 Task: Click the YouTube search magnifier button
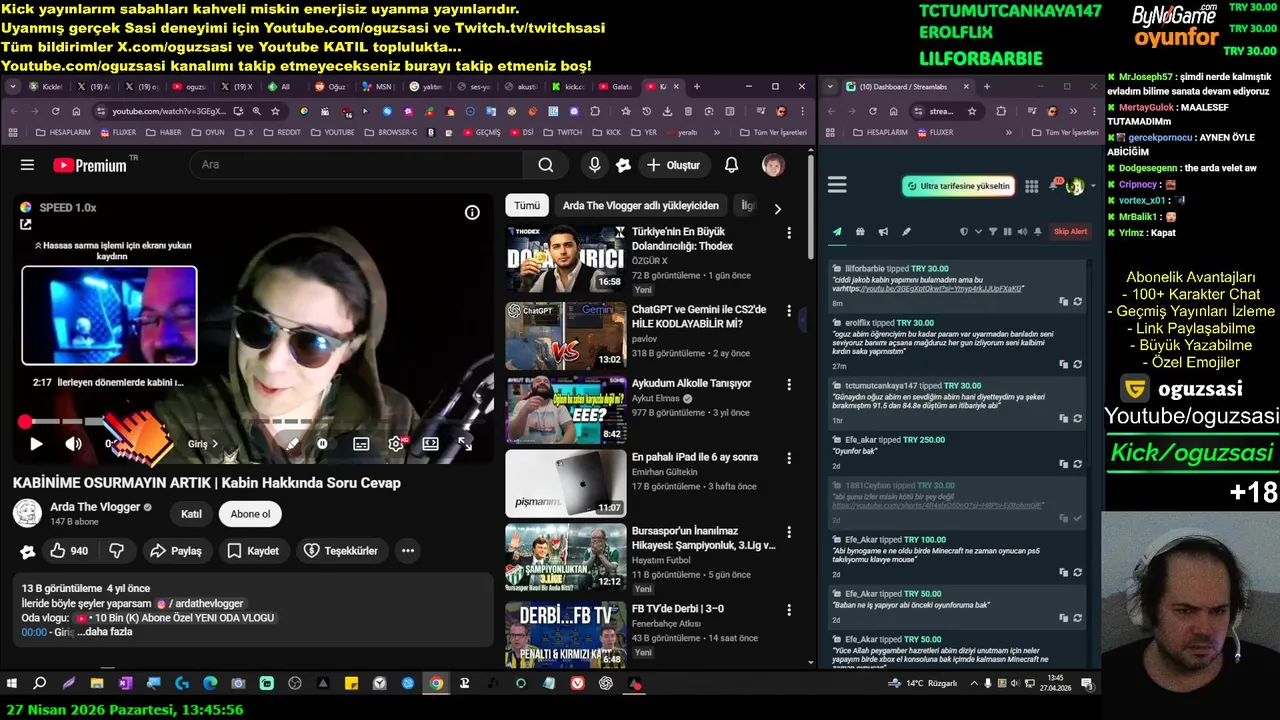[x=545, y=165]
